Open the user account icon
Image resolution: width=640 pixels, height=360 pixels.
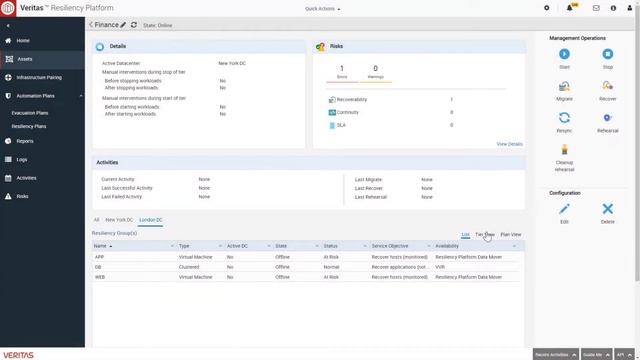click(x=629, y=8)
